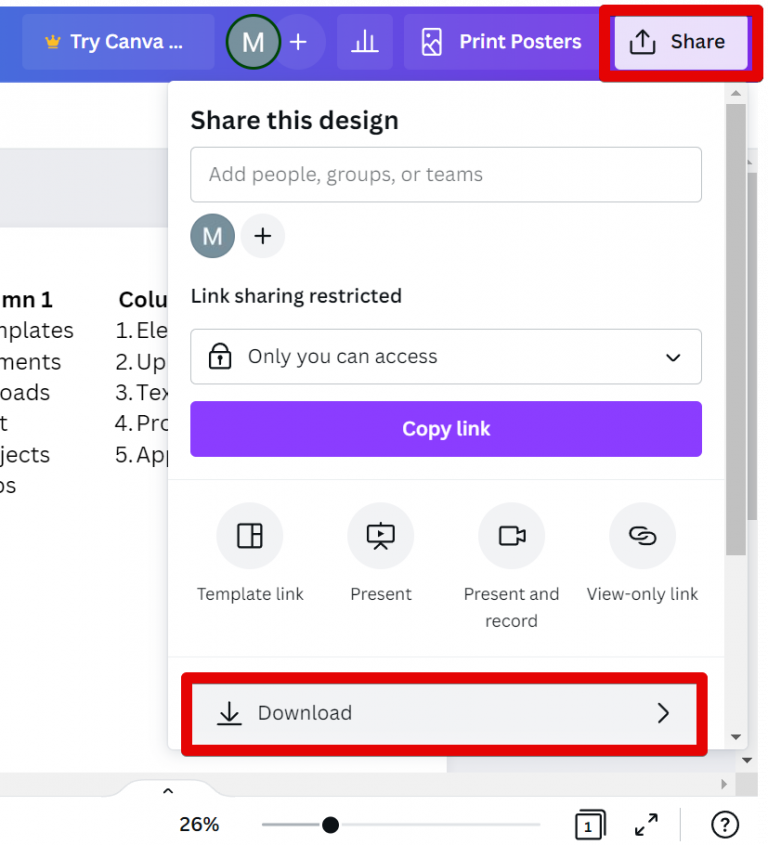Click the M account avatar in toolbar
Screen dimensions: 768x845
tap(253, 41)
